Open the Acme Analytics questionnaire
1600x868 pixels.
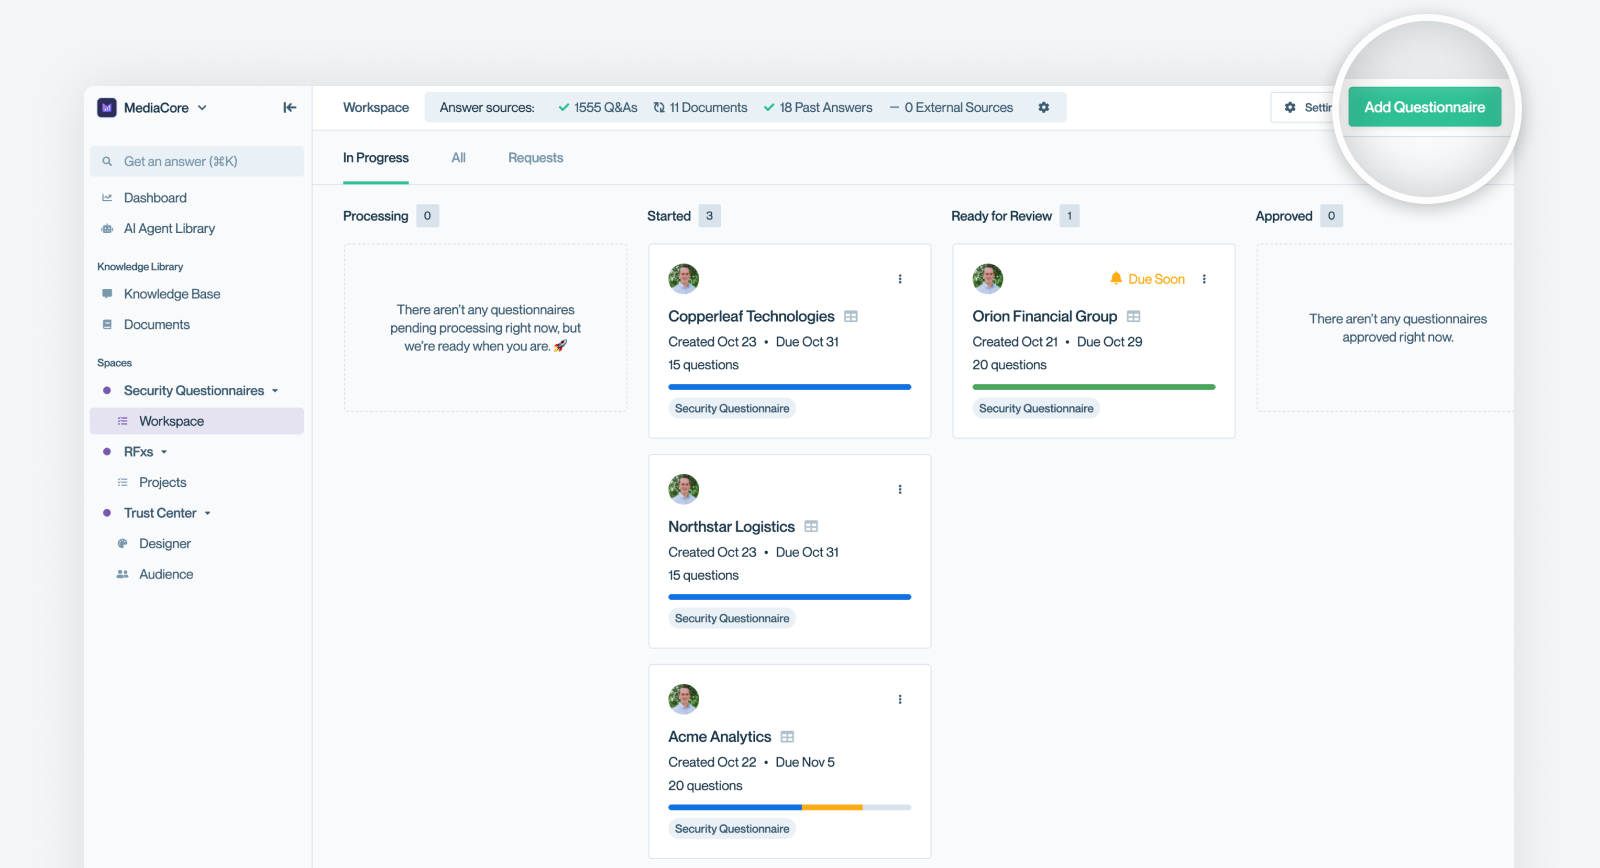click(719, 737)
